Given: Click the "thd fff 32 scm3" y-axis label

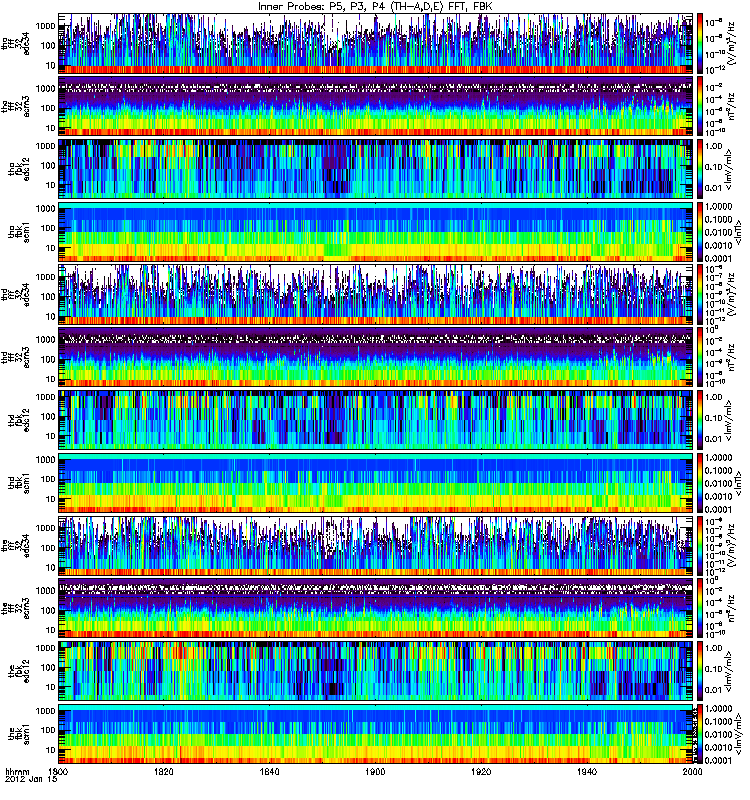Looking at the screenshot, I should point(15,357).
